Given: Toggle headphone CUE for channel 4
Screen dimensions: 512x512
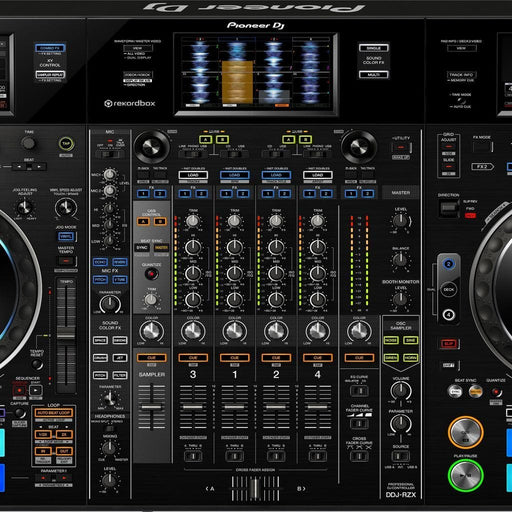Looking at the screenshot, I should pyautogui.click(x=318, y=358).
